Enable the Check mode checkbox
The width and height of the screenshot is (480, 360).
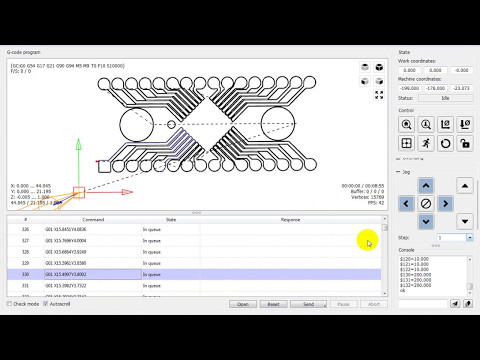9,304
